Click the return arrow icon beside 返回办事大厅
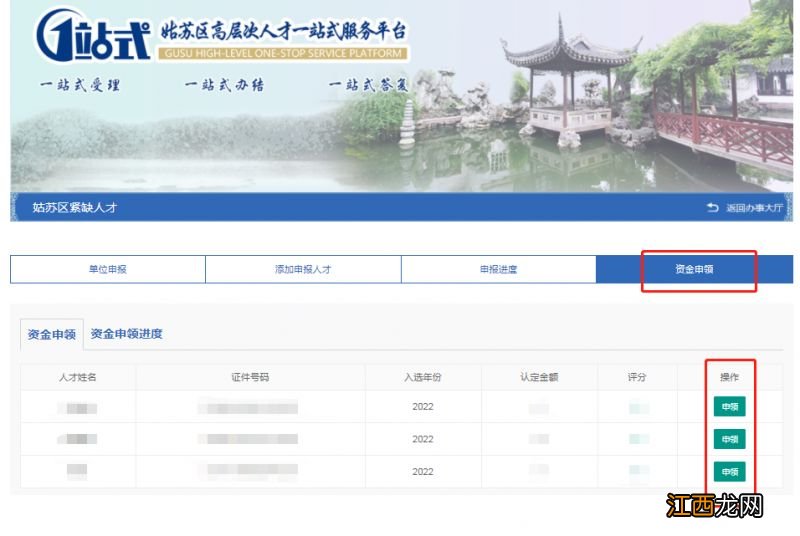The width and height of the screenshot is (800, 536). [x=713, y=208]
